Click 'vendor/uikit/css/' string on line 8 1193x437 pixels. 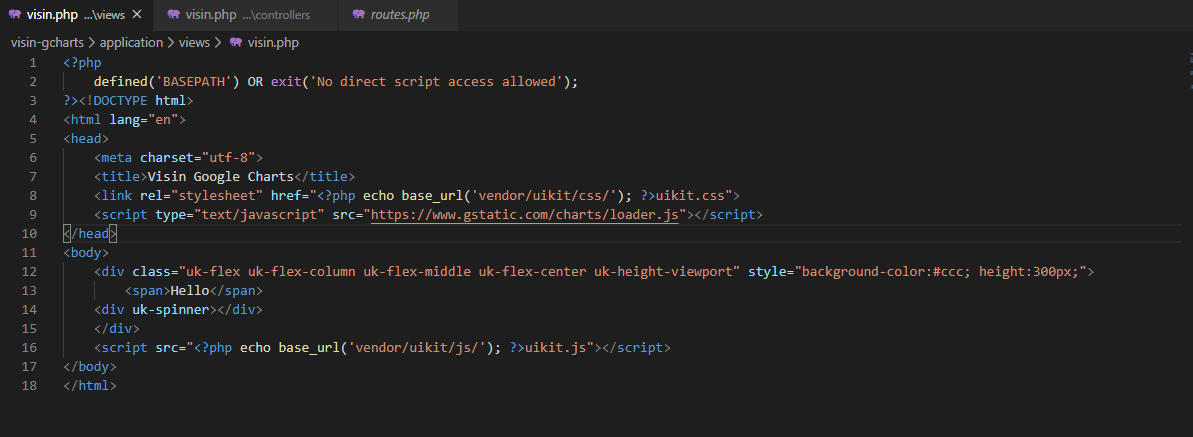point(543,196)
